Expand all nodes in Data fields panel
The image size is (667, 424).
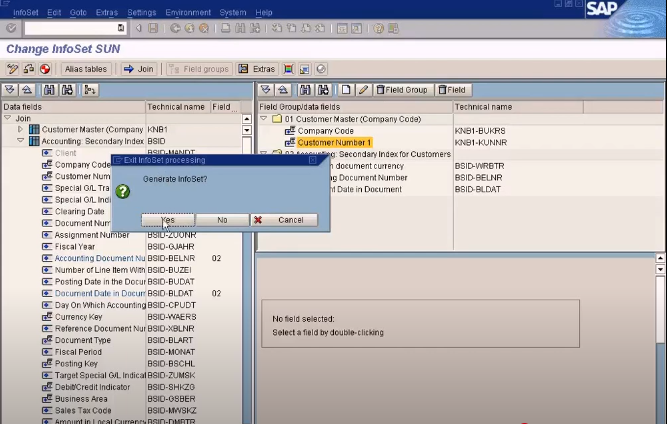pos(10,90)
